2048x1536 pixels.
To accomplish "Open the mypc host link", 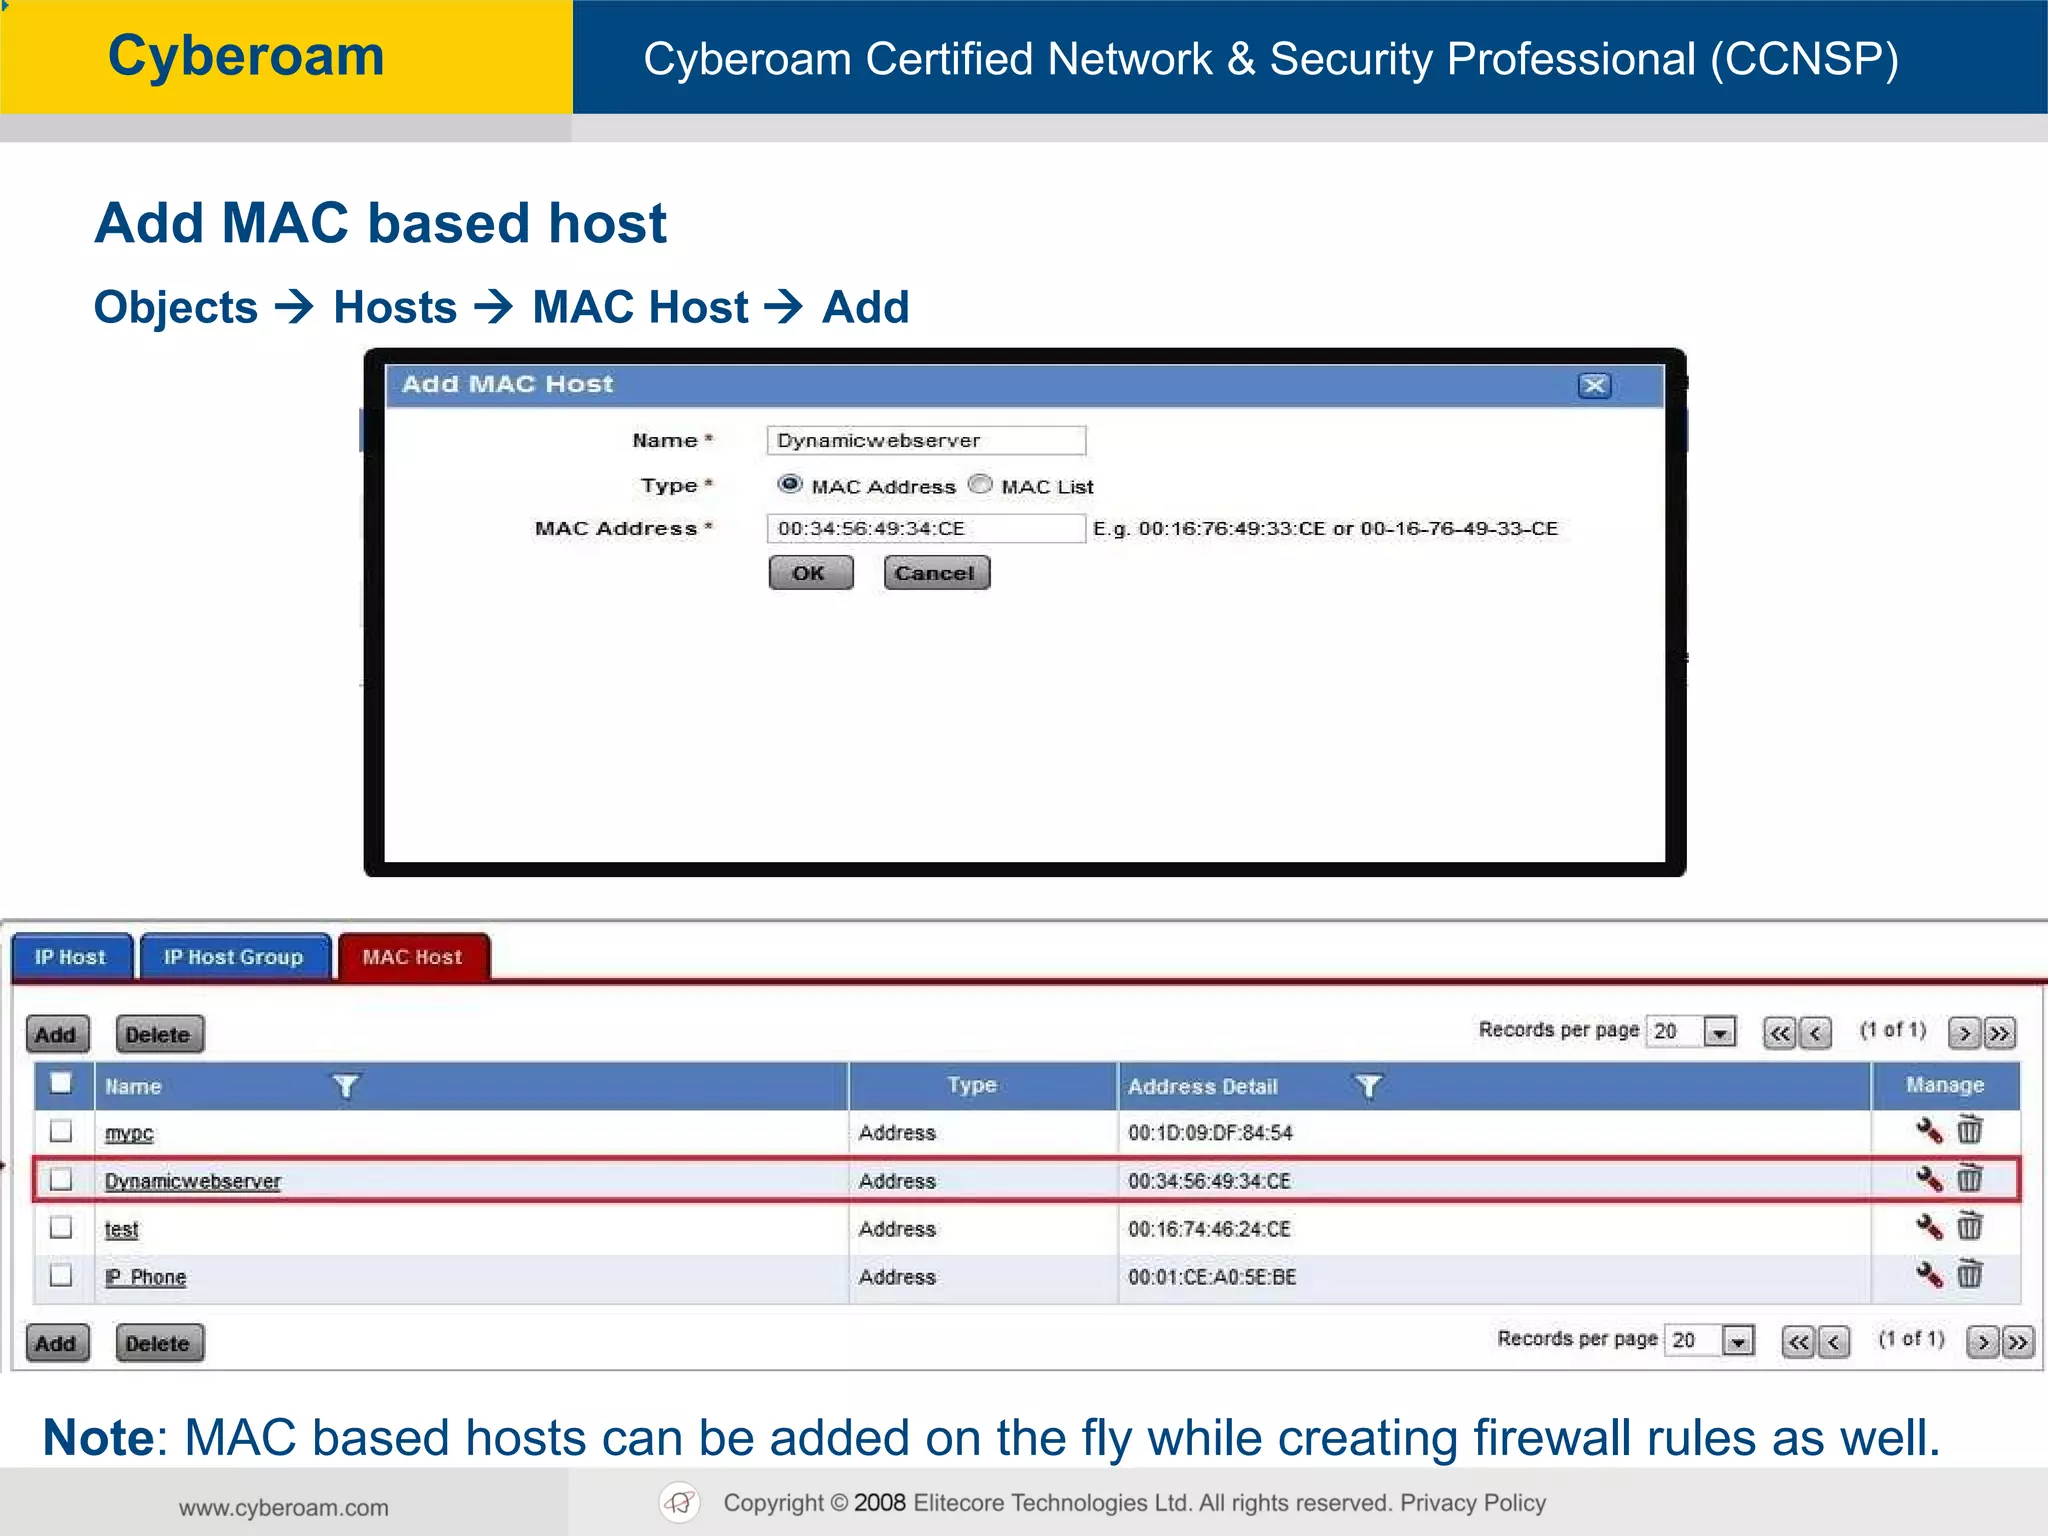I will click(129, 1134).
